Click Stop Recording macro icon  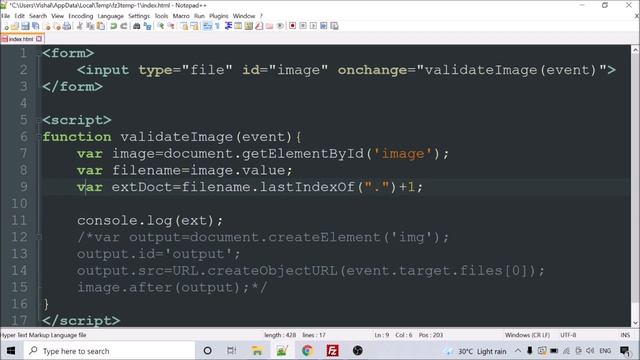tap(303, 26)
